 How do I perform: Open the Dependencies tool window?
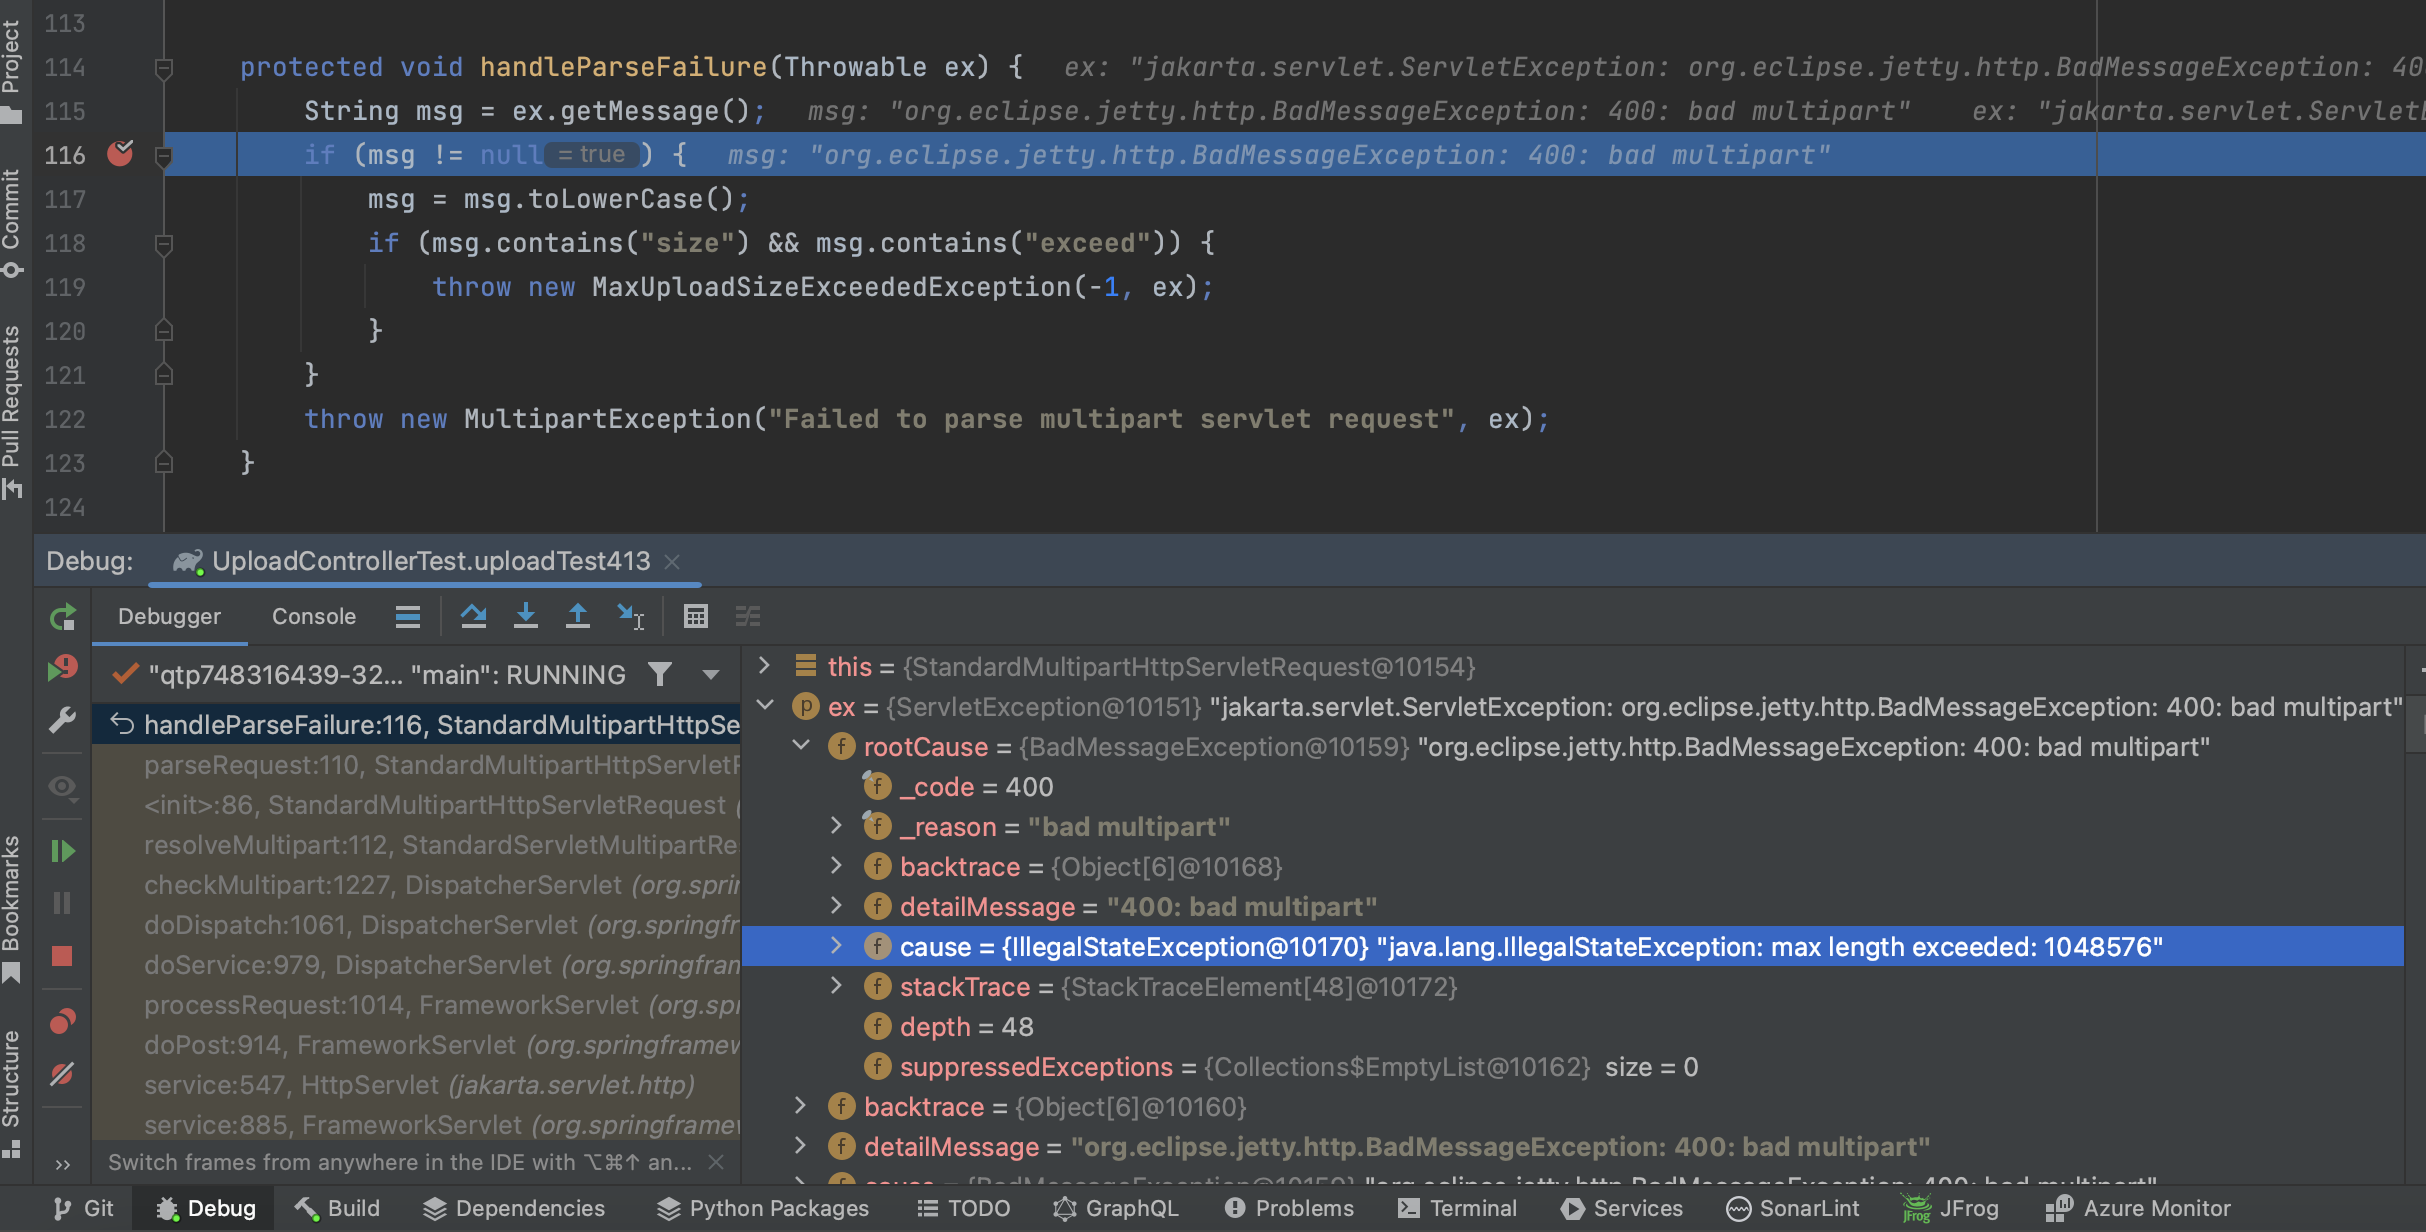(514, 1208)
